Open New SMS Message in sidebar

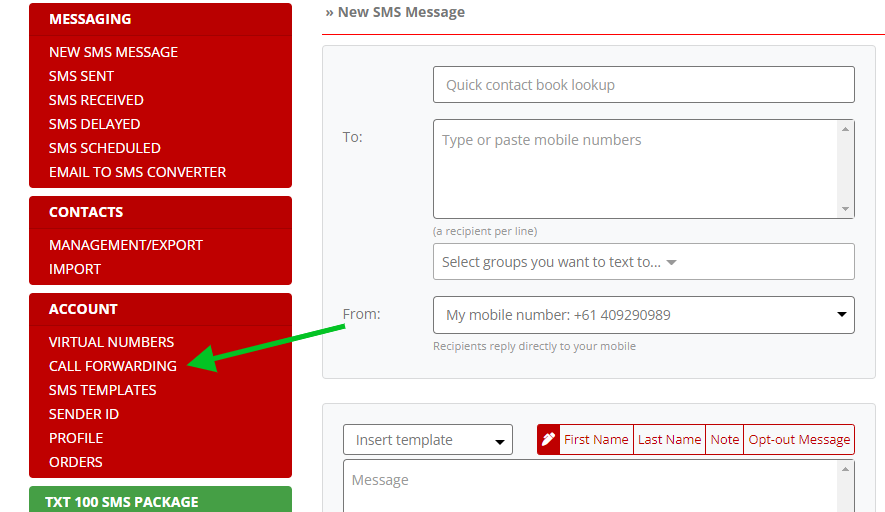pyautogui.click(x=113, y=52)
